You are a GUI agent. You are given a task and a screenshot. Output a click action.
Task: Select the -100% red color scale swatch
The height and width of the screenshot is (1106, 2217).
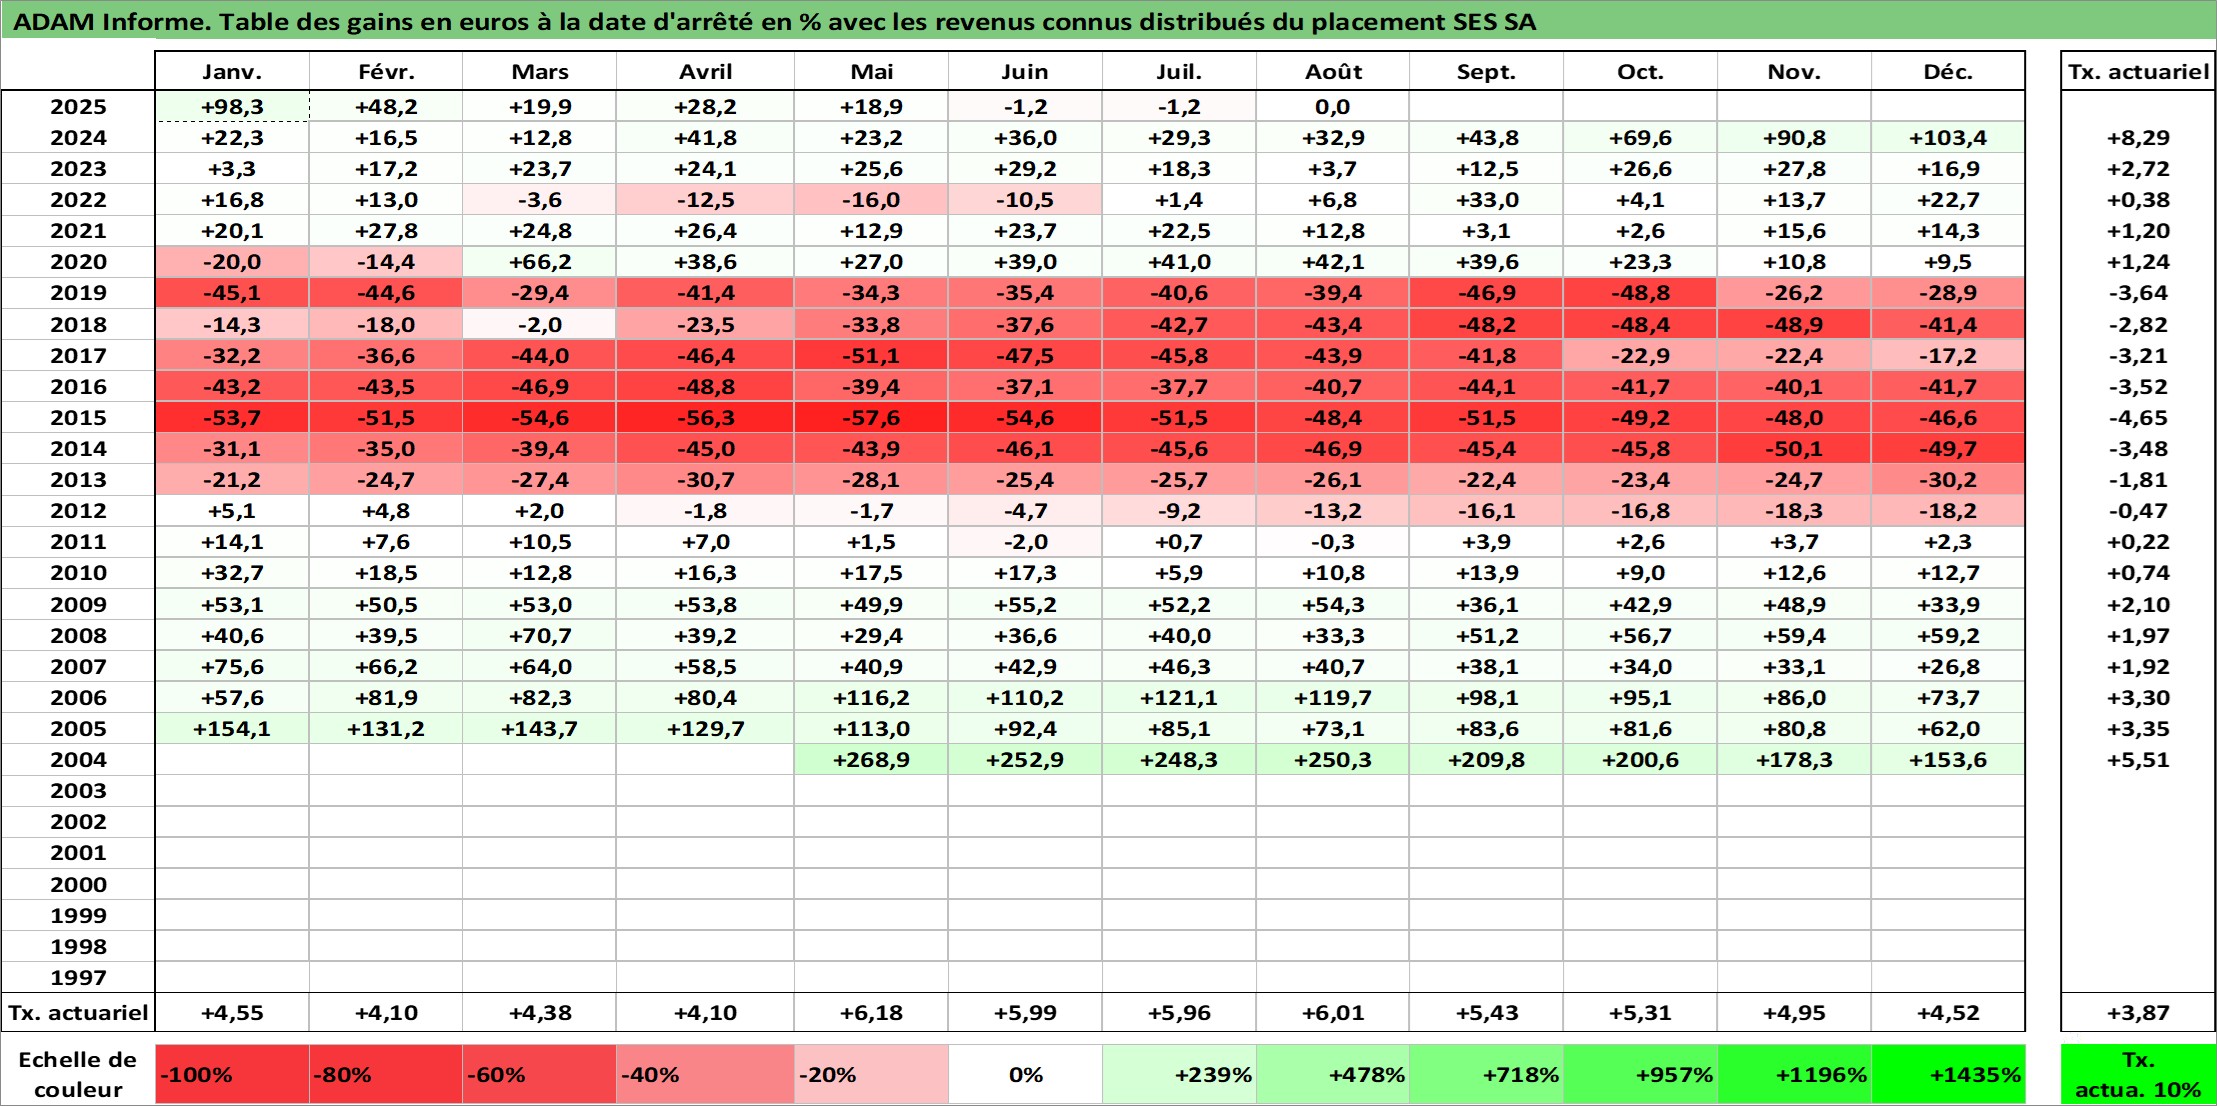point(232,1074)
